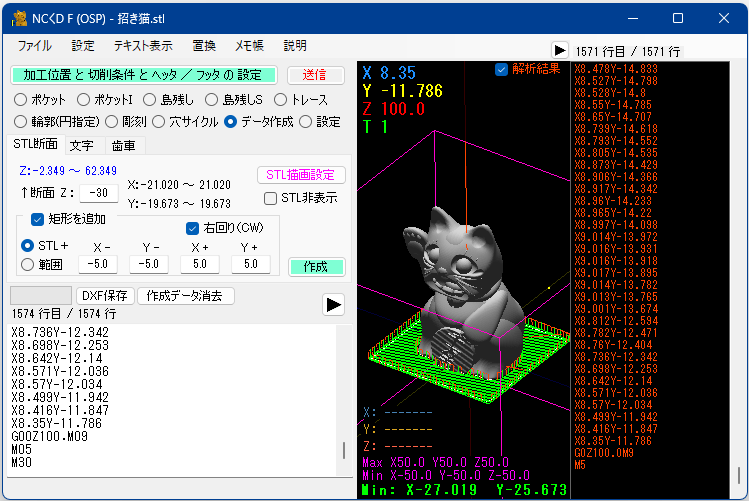
Task: Click the play arrow beside the 作成データ消去 button
Action: [333, 305]
